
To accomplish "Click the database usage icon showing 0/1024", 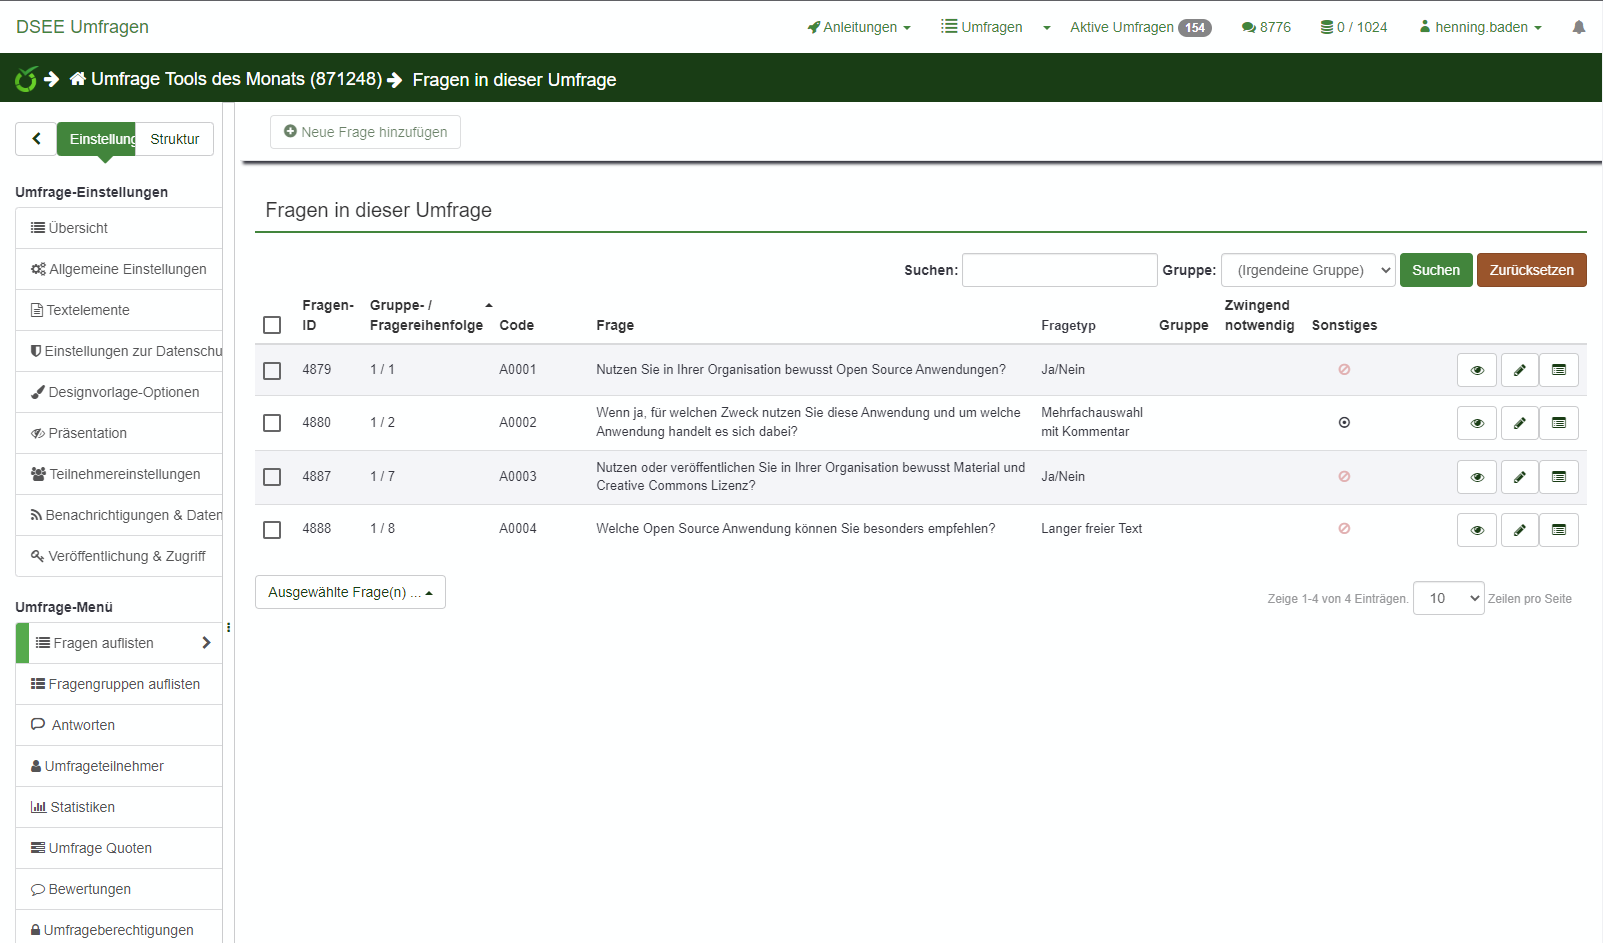I will coord(1352,27).
